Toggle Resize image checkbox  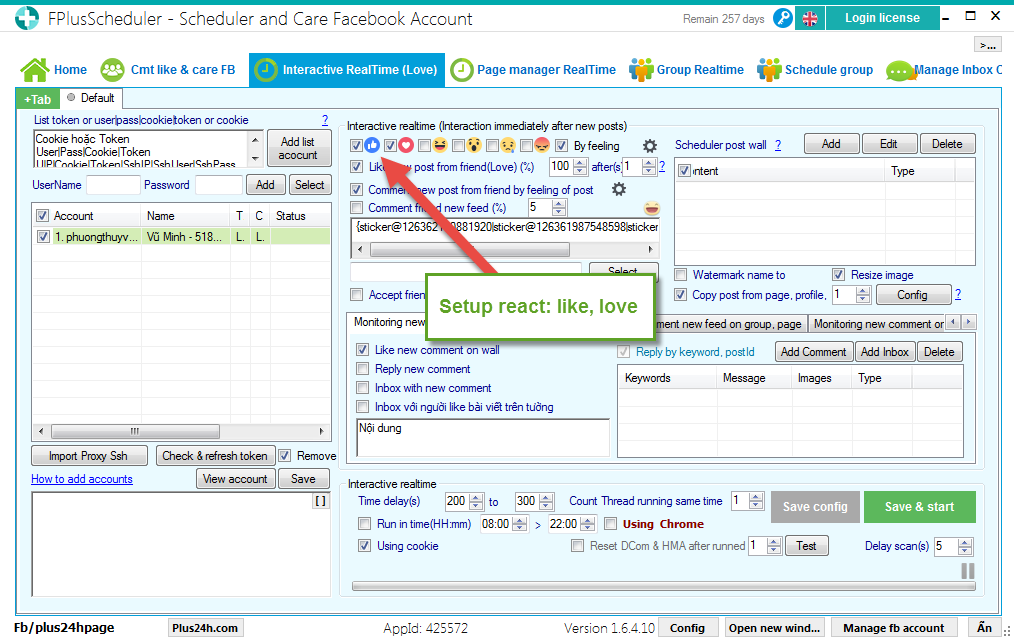click(x=839, y=274)
